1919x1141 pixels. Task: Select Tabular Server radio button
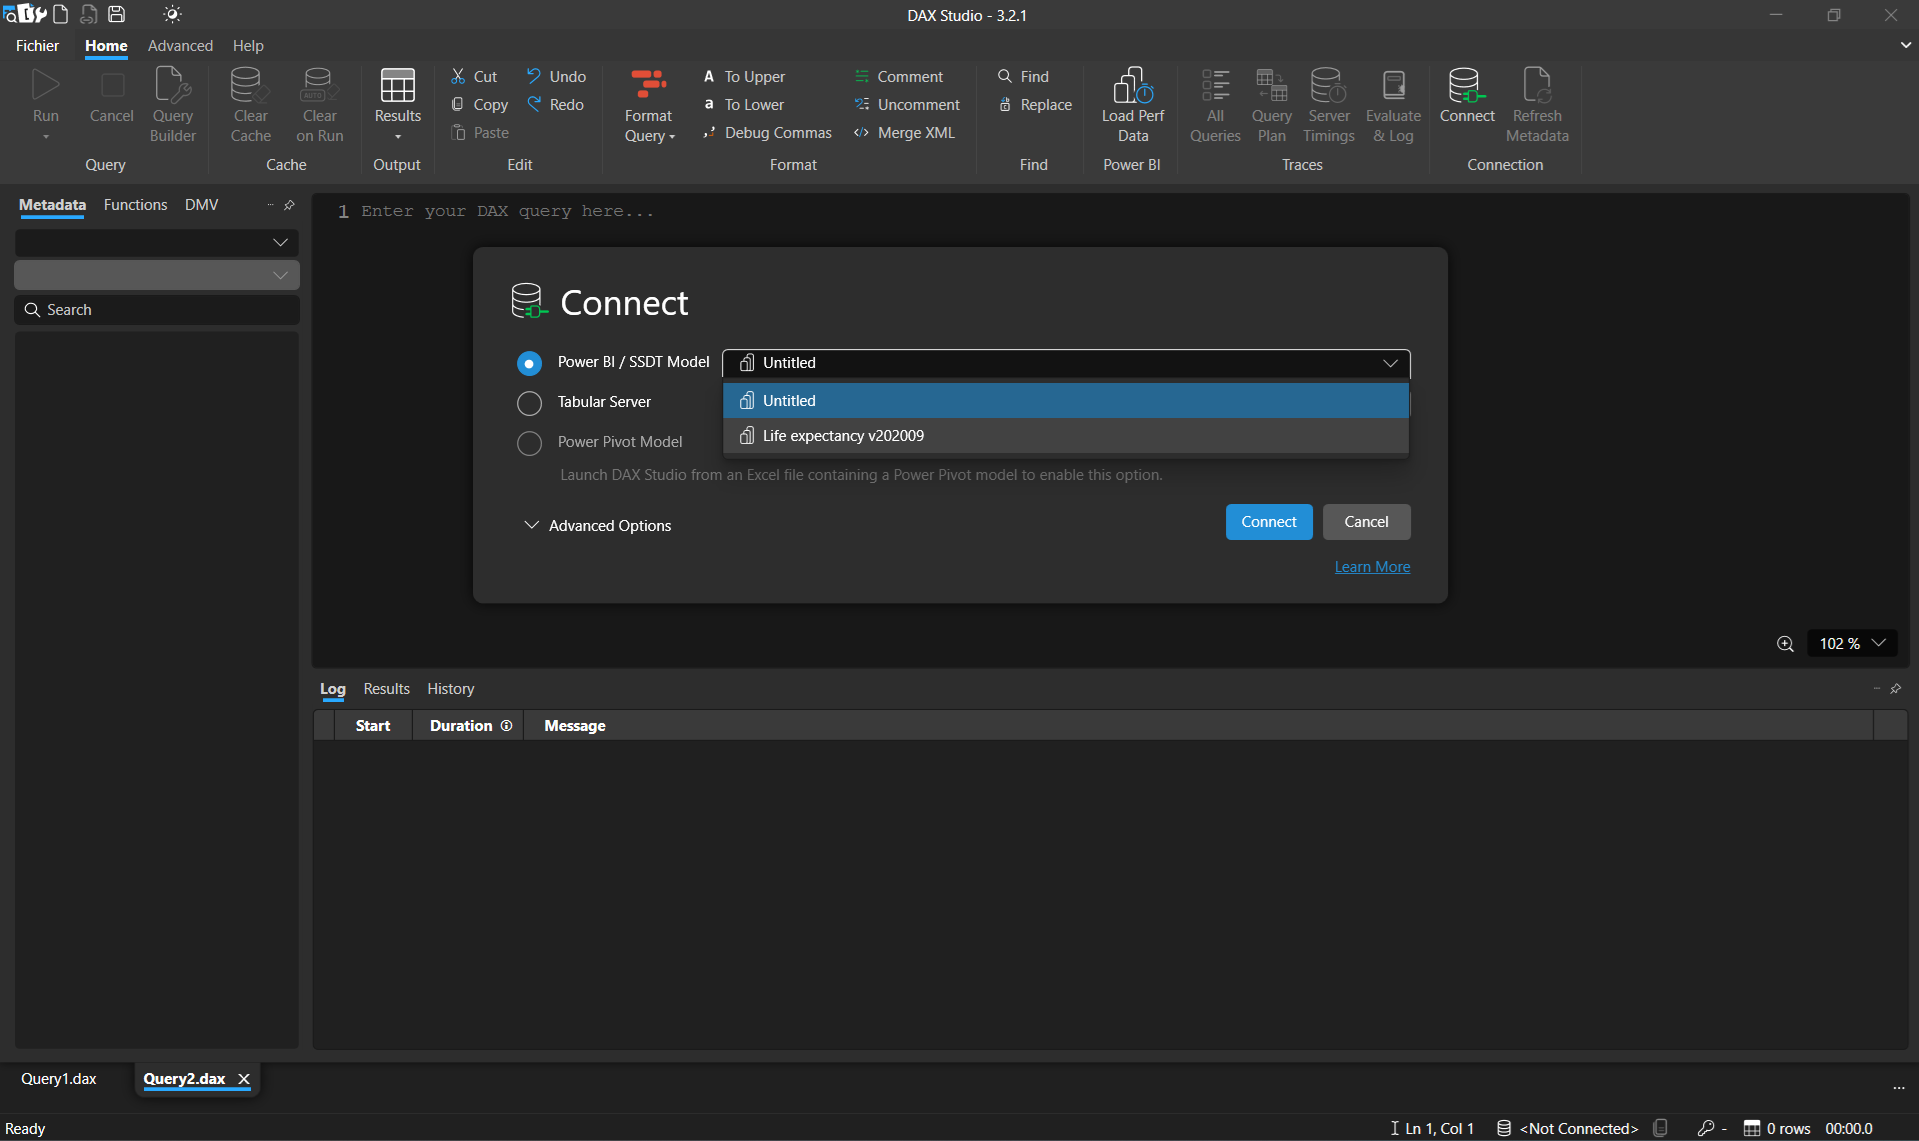529,403
